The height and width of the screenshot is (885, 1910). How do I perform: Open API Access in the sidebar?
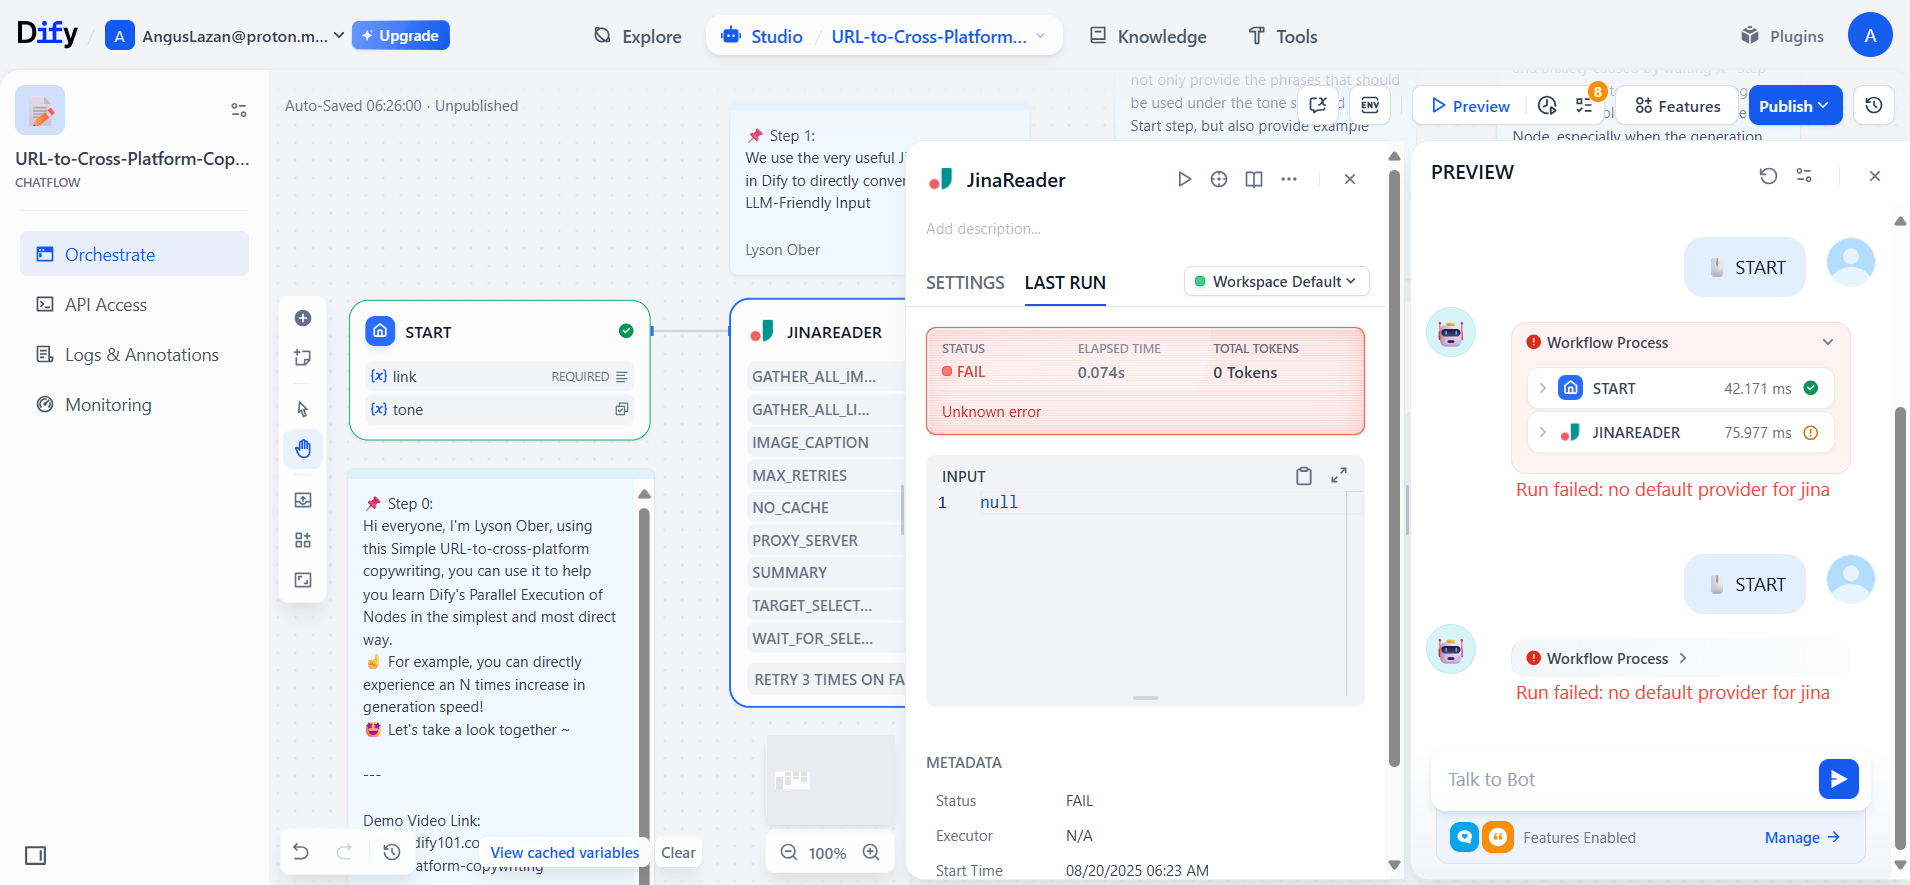click(134, 304)
